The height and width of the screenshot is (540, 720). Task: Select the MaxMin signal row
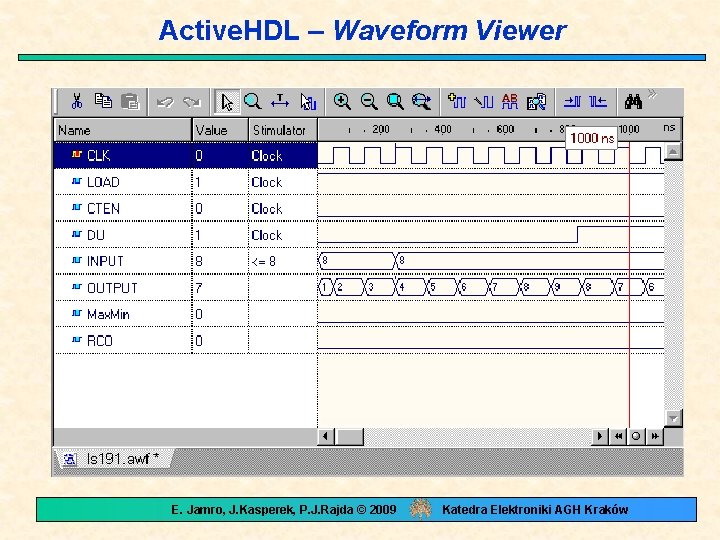click(x=186, y=314)
